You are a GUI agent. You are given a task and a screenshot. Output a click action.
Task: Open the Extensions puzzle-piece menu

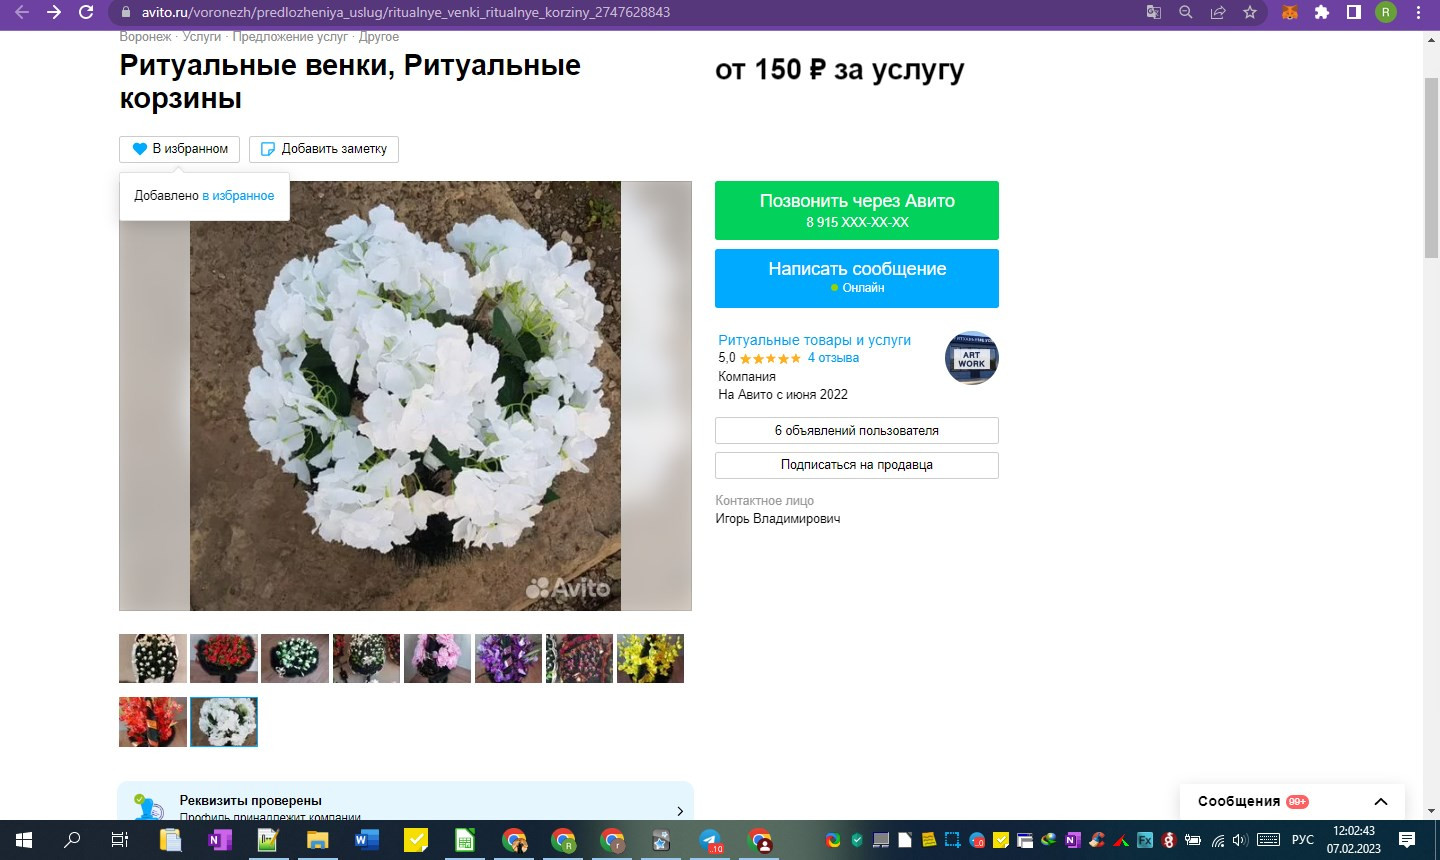[1322, 12]
